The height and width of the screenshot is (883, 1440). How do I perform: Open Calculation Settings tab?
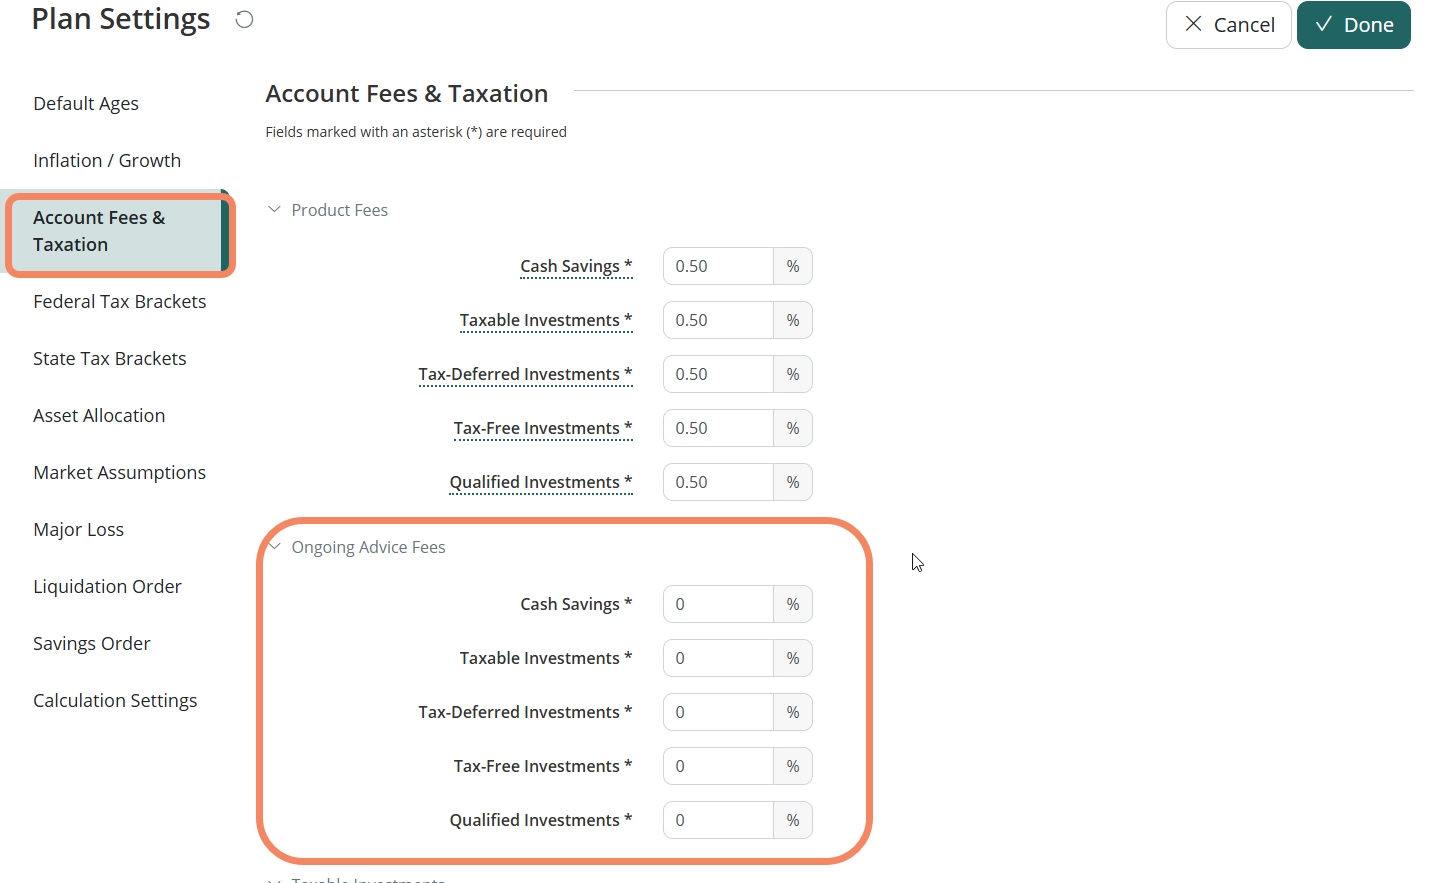[115, 701]
